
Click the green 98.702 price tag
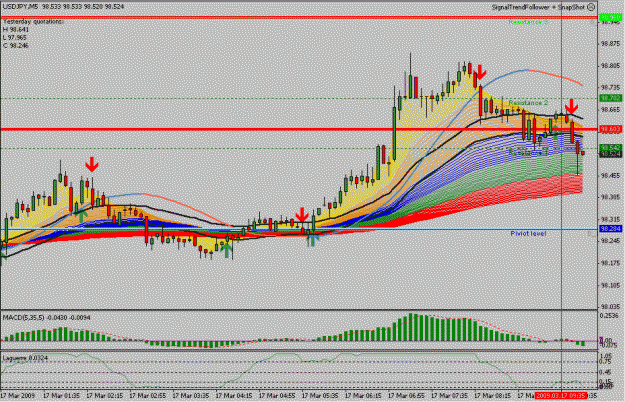[610, 98]
